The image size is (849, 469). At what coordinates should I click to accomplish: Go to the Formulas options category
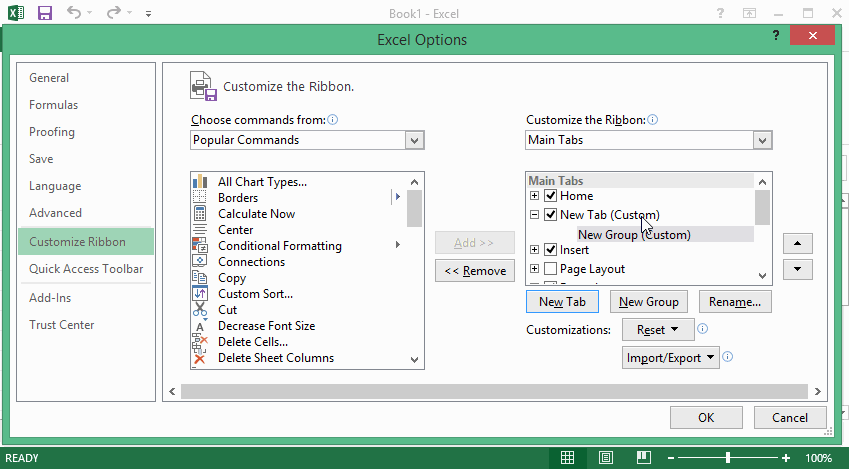click(x=54, y=105)
